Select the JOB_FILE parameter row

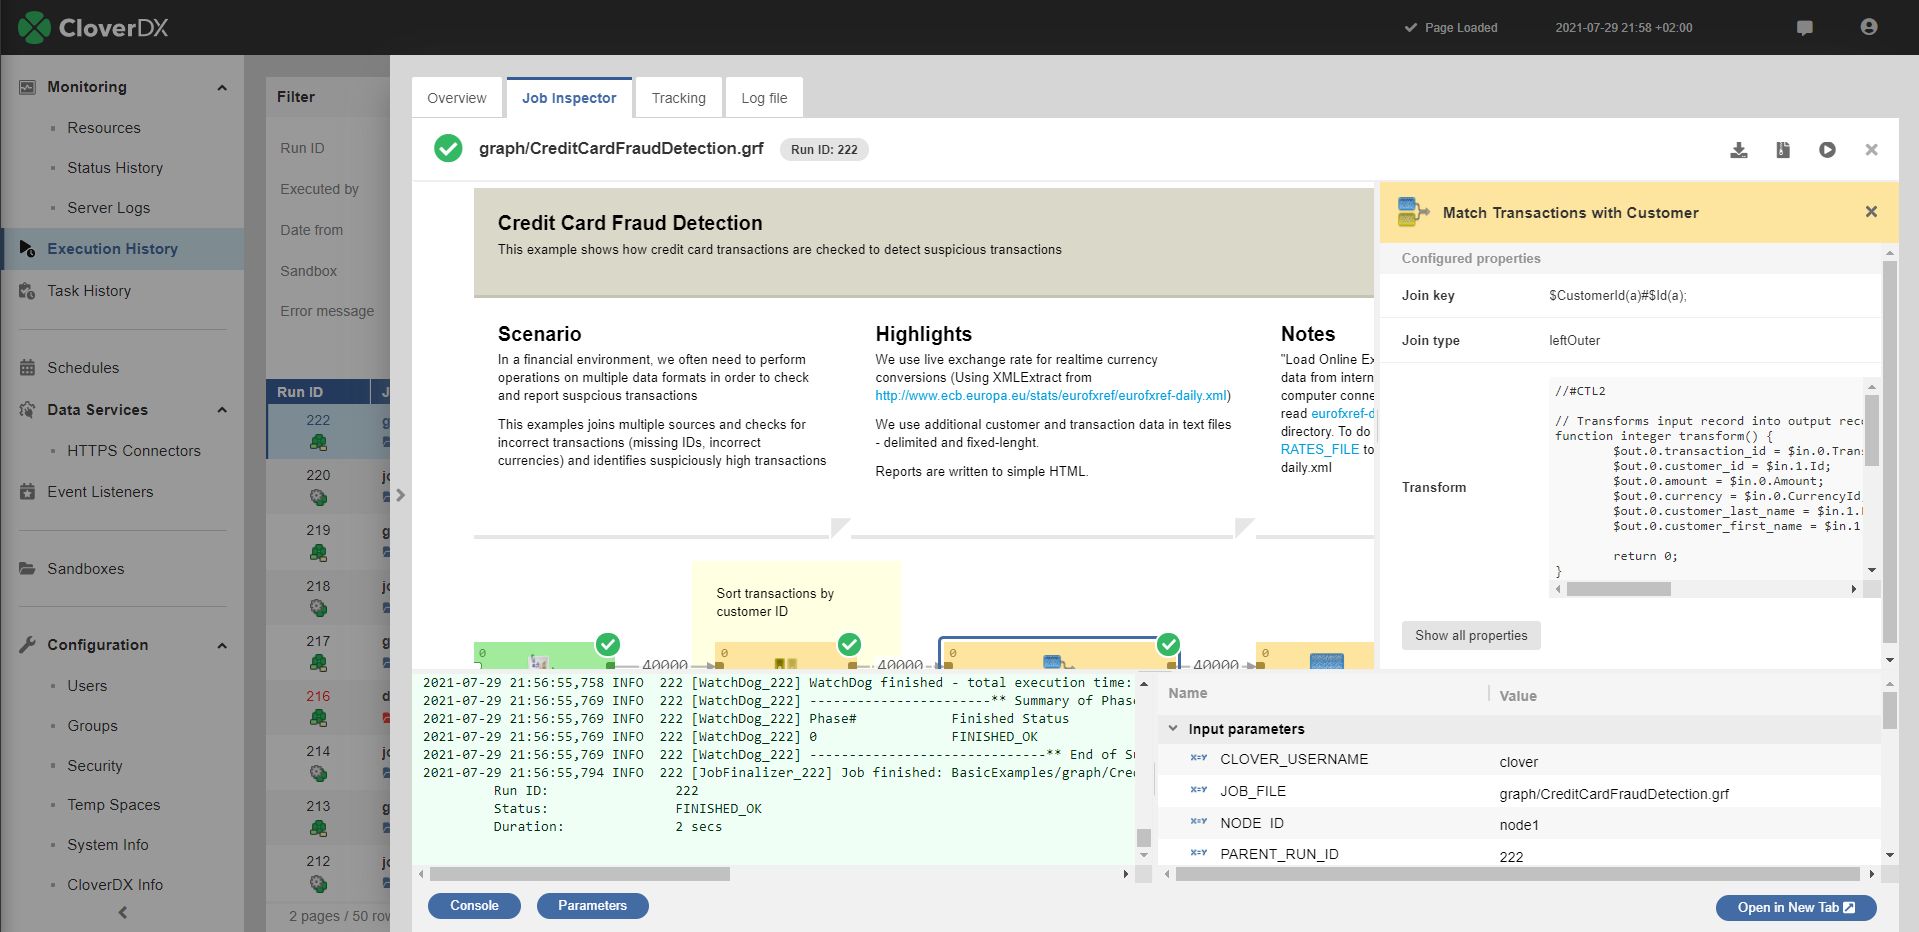(x=1519, y=792)
